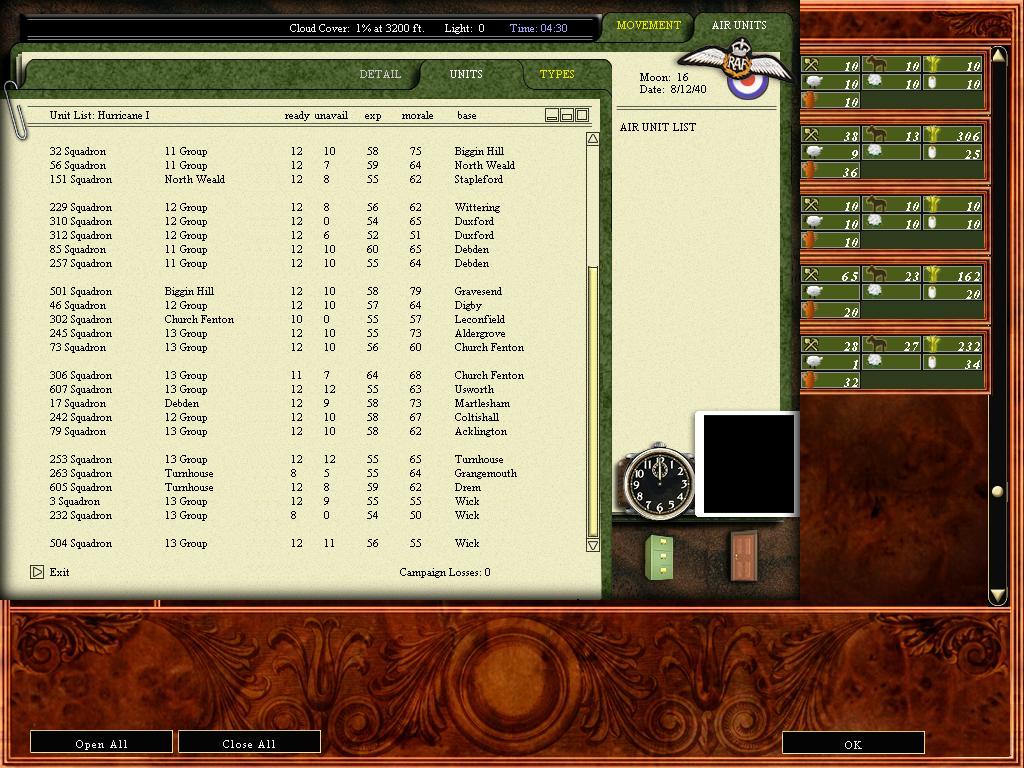The width and height of the screenshot is (1024, 768).
Task: Click the scroll-down triangle of unit list
Action: (592, 545)
